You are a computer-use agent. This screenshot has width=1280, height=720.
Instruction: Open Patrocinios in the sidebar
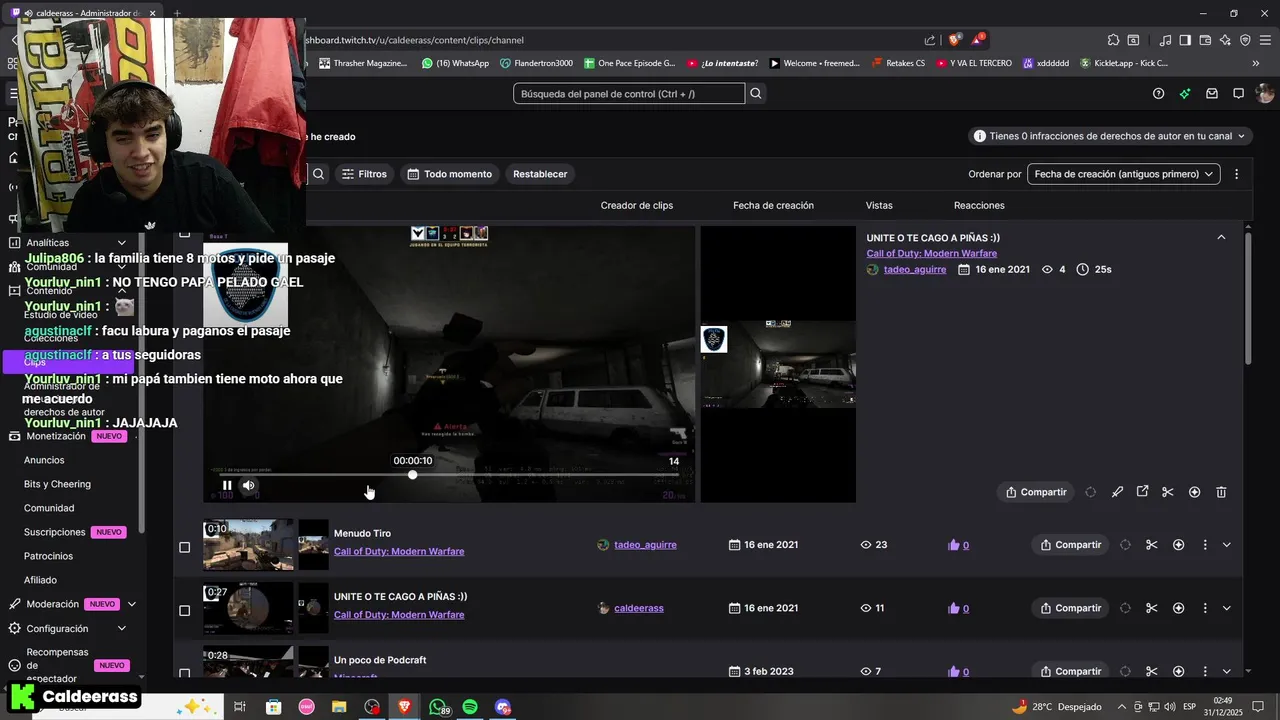pyautogui.click(x=48, y=556)
